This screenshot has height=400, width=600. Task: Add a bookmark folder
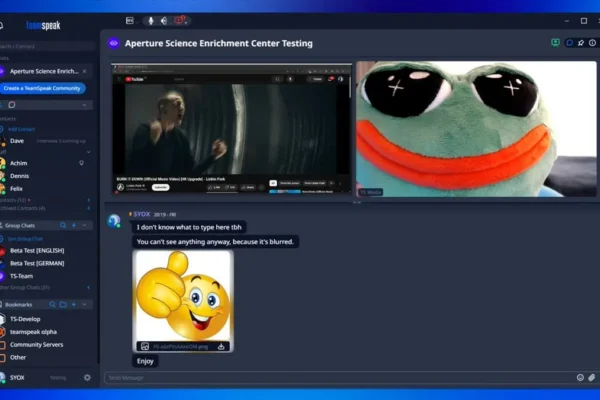pos(62,304)
